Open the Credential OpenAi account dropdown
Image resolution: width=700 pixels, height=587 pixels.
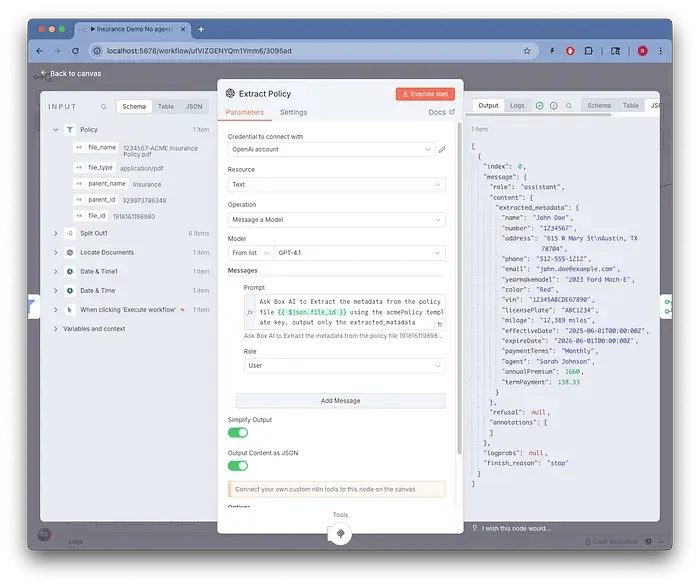[x=331, y=150]
